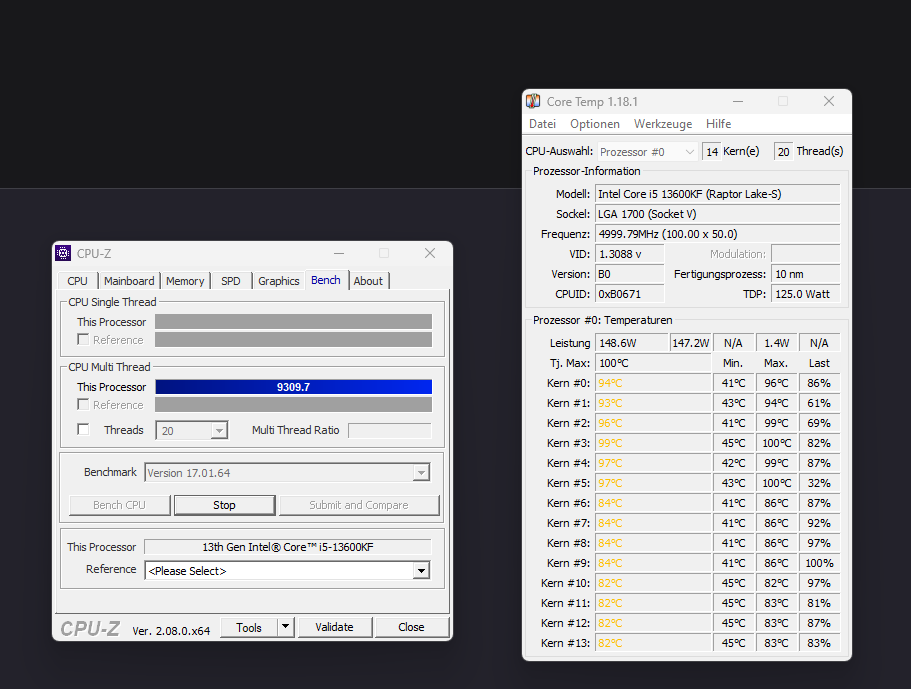The image size is (911, 689).
Task: Enable the Single Thread Reference checkbox
Action: click(x=83, y=339)
